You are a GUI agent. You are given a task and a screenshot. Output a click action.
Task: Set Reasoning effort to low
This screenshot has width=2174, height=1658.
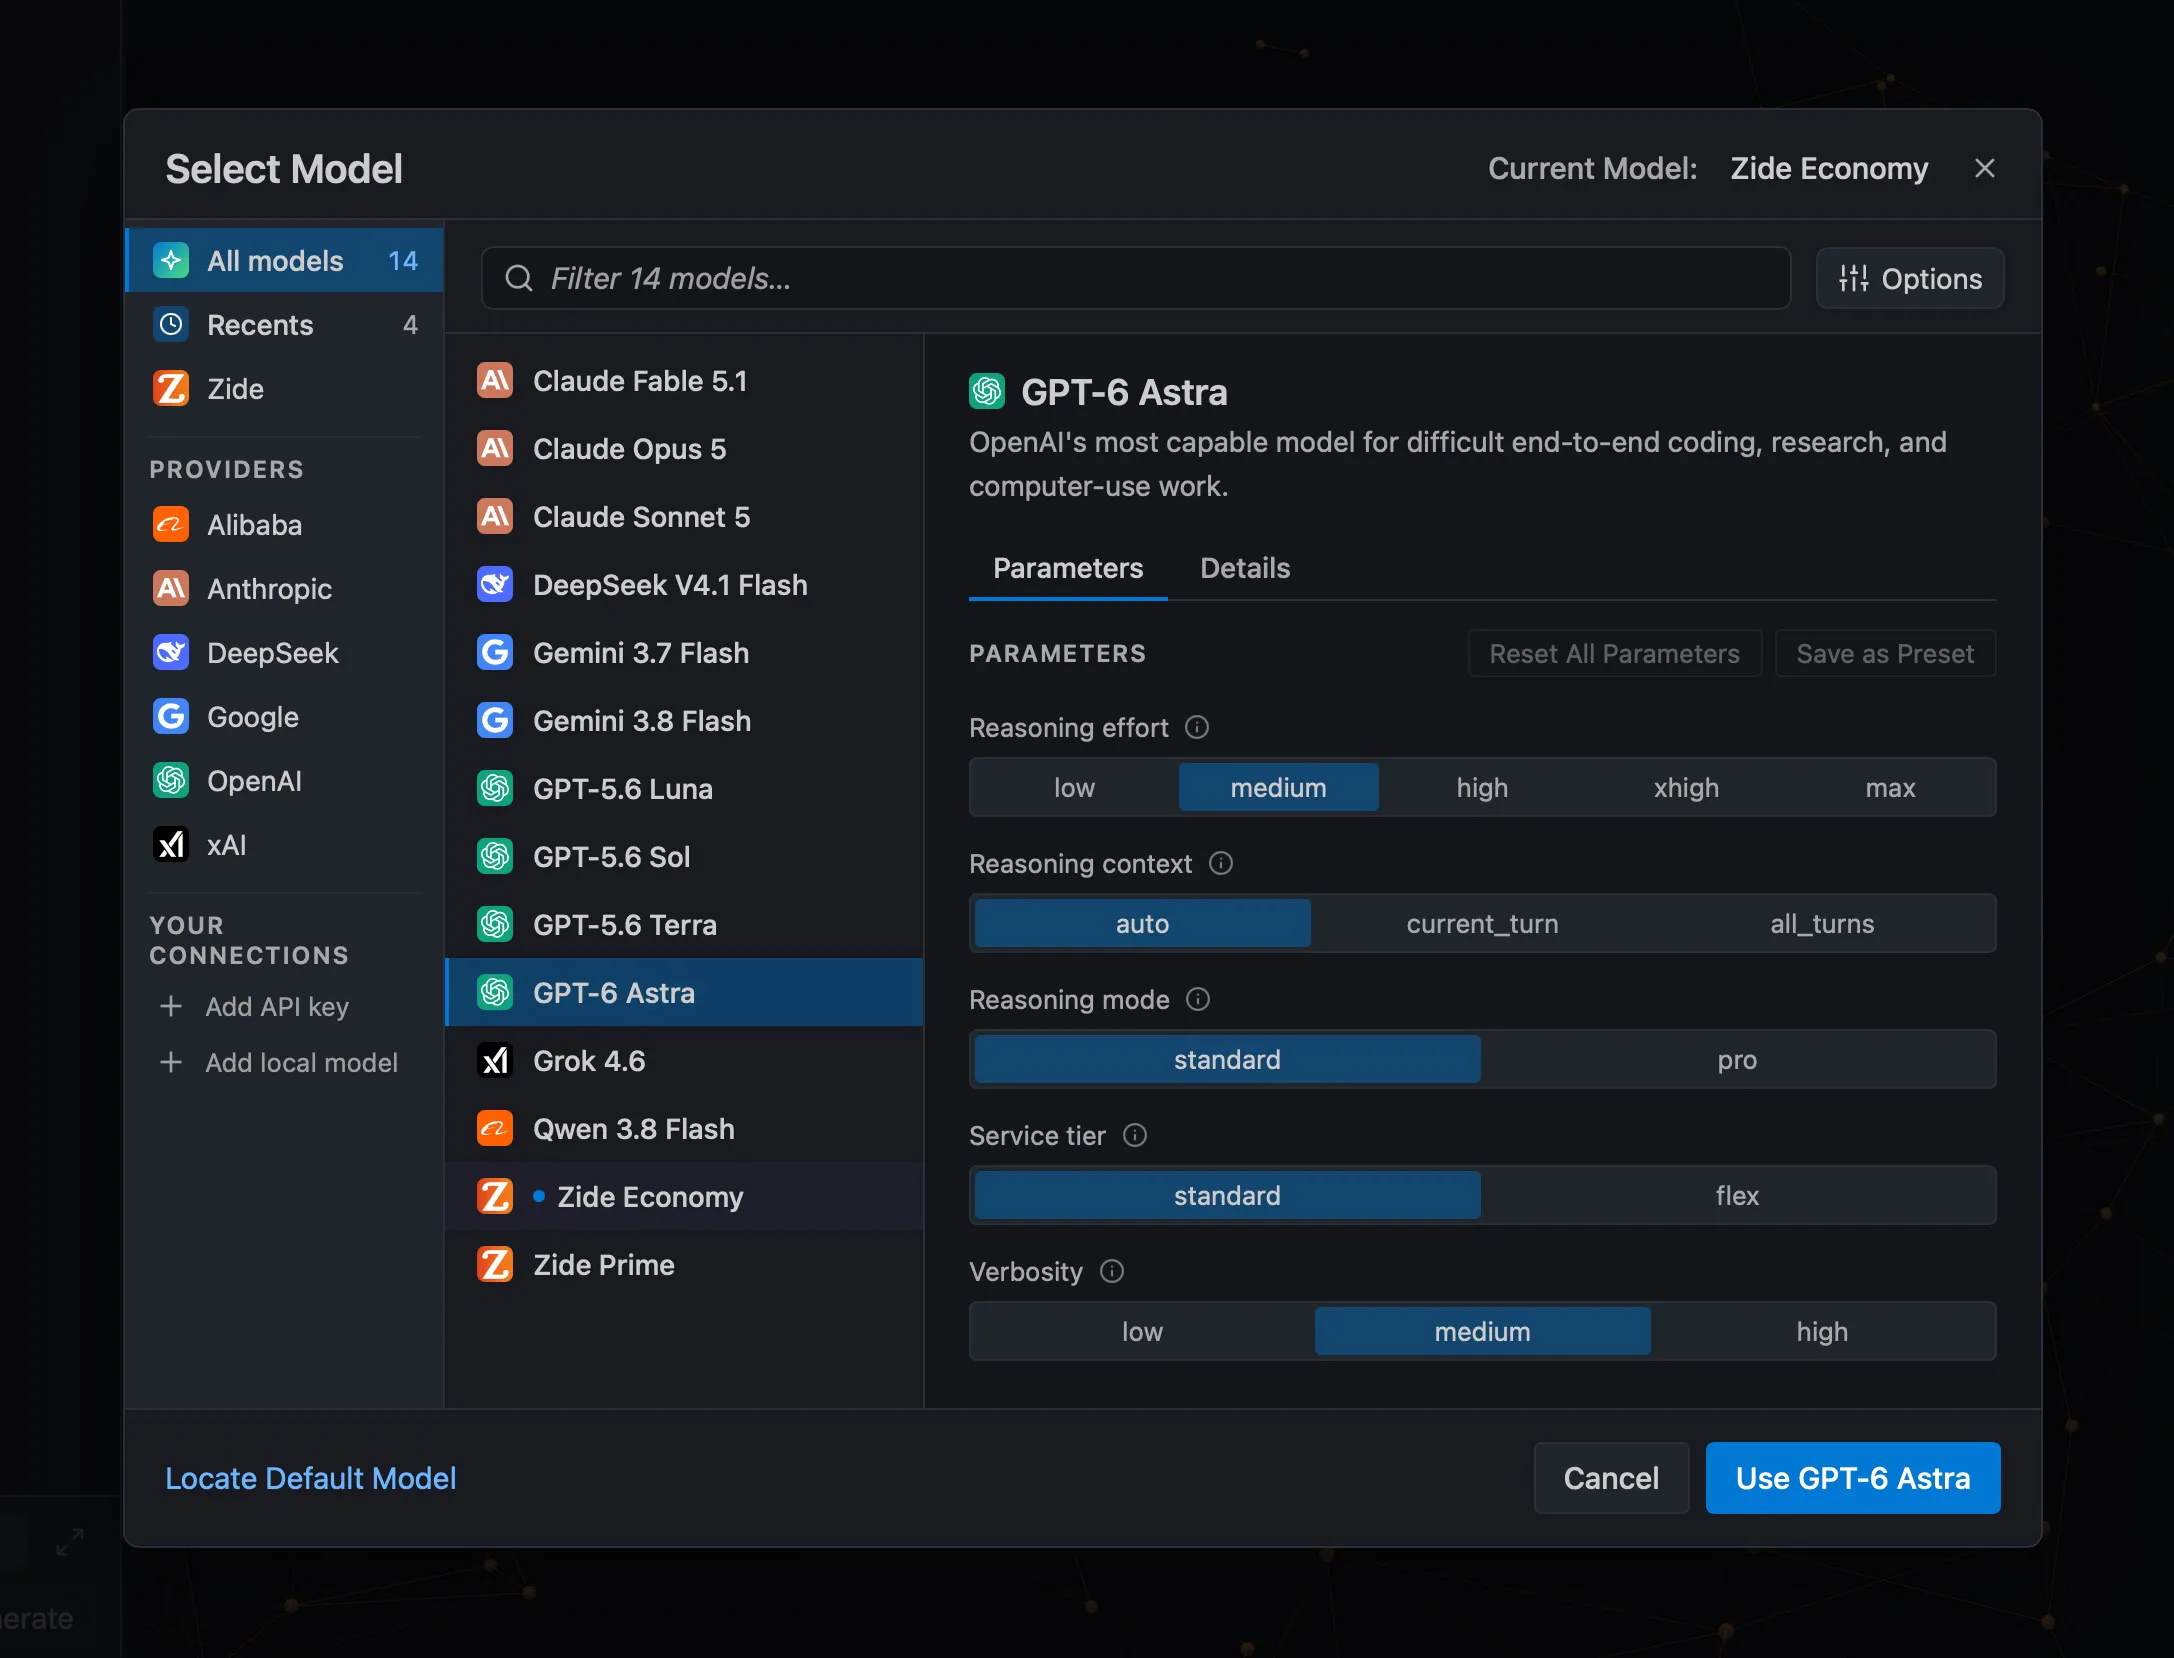tap(1074, 788)
